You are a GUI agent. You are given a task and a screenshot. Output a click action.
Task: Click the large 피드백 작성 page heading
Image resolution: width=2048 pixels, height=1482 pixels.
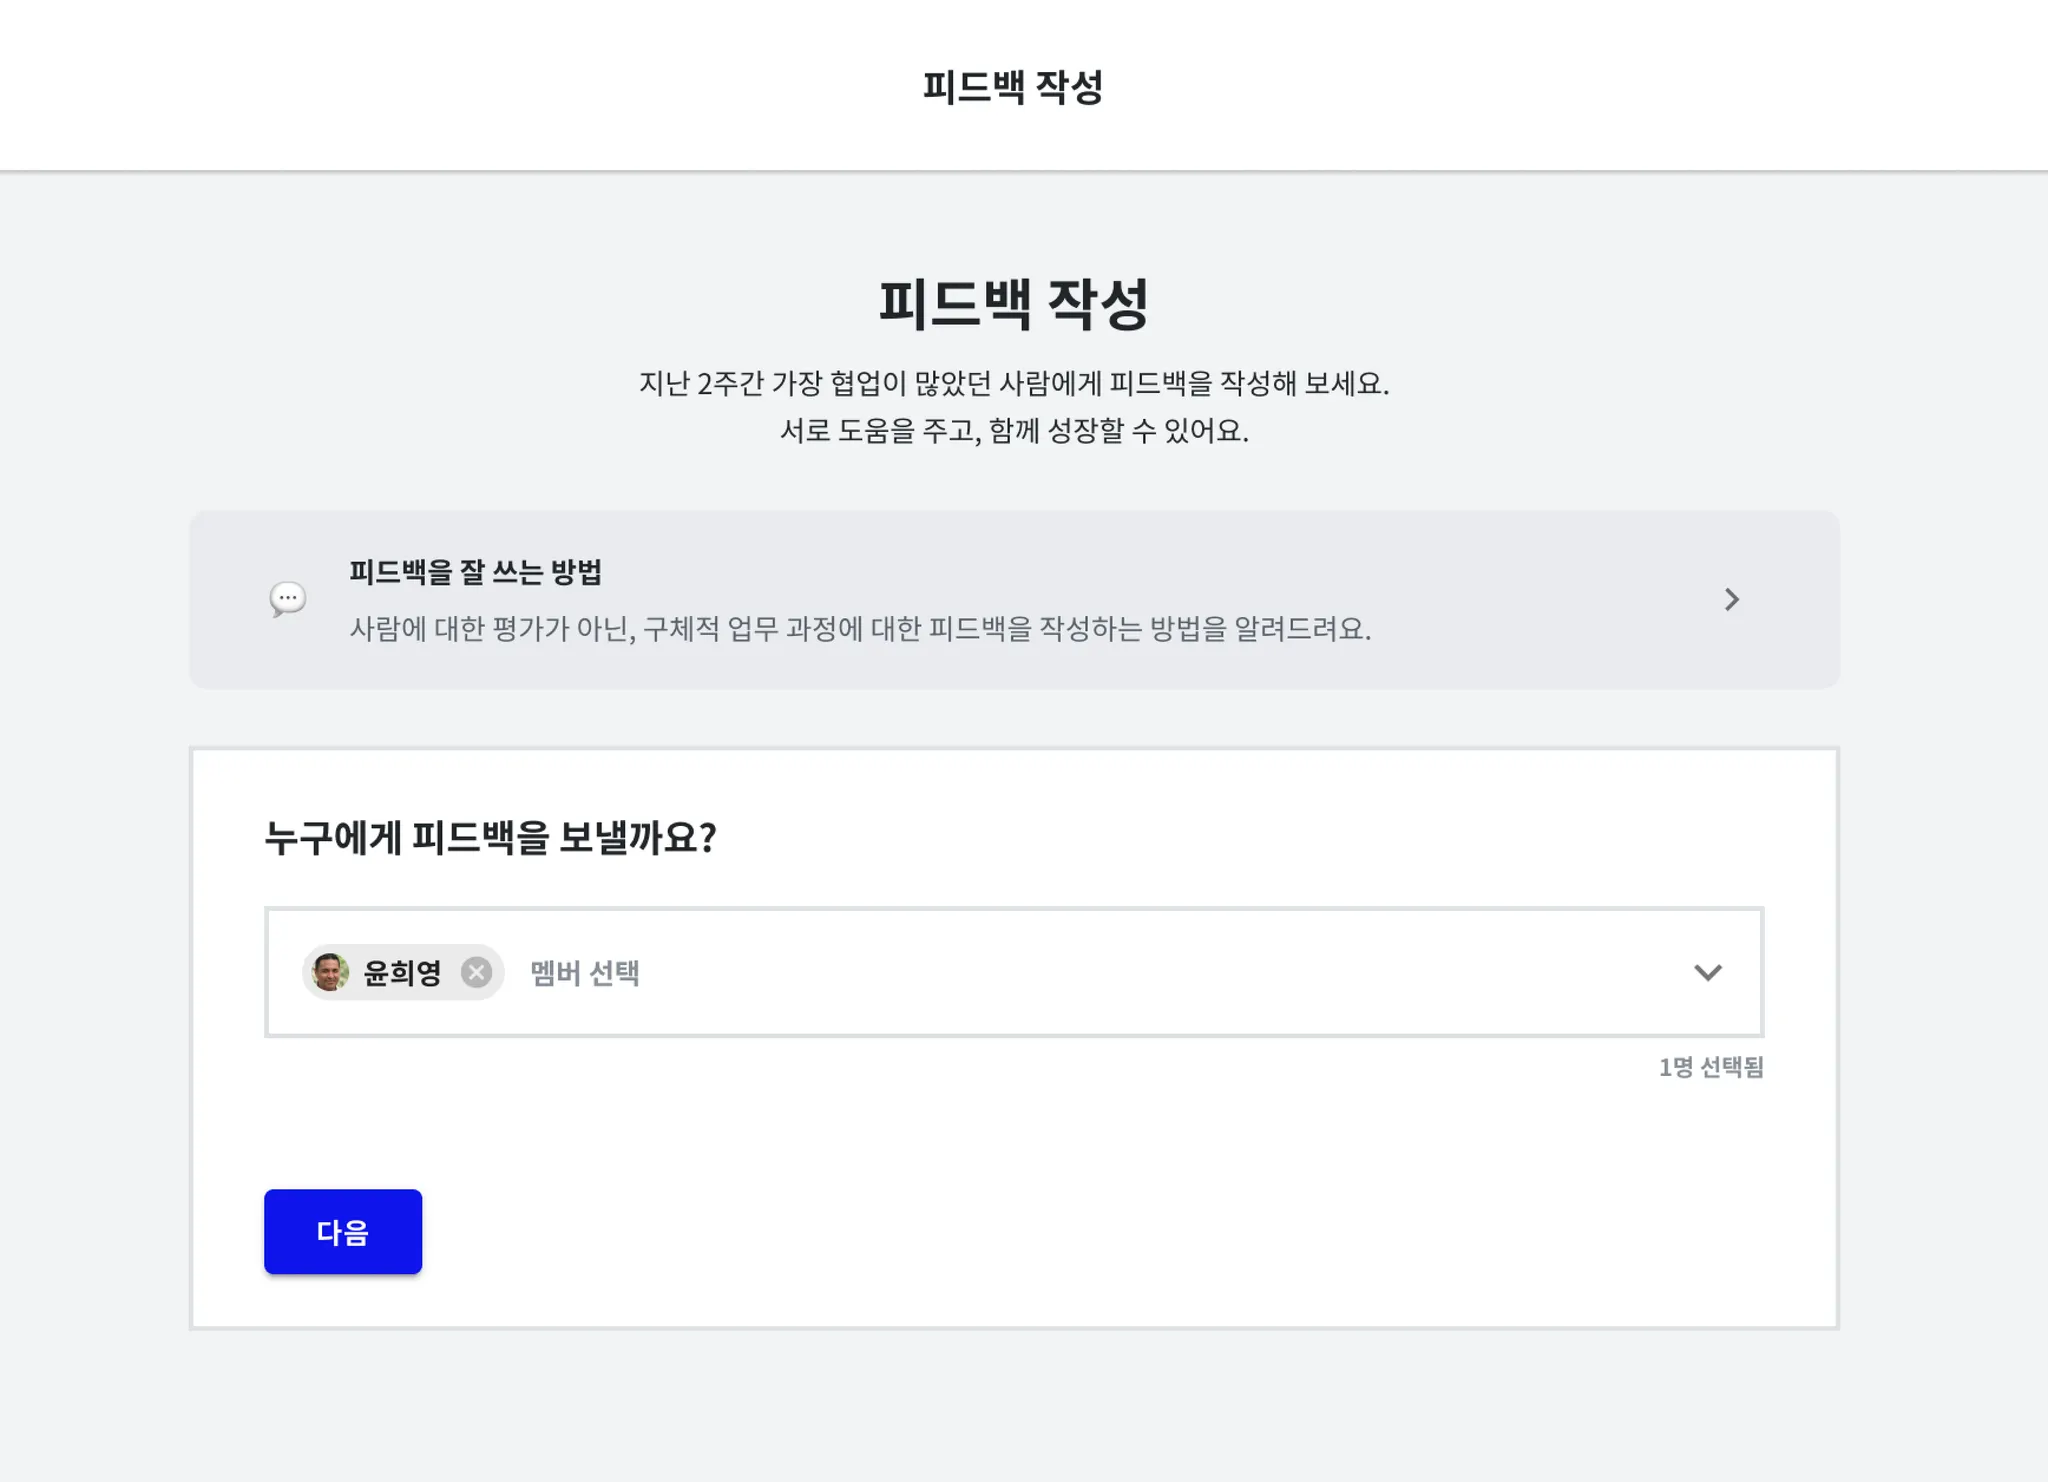pos(1013,304)
